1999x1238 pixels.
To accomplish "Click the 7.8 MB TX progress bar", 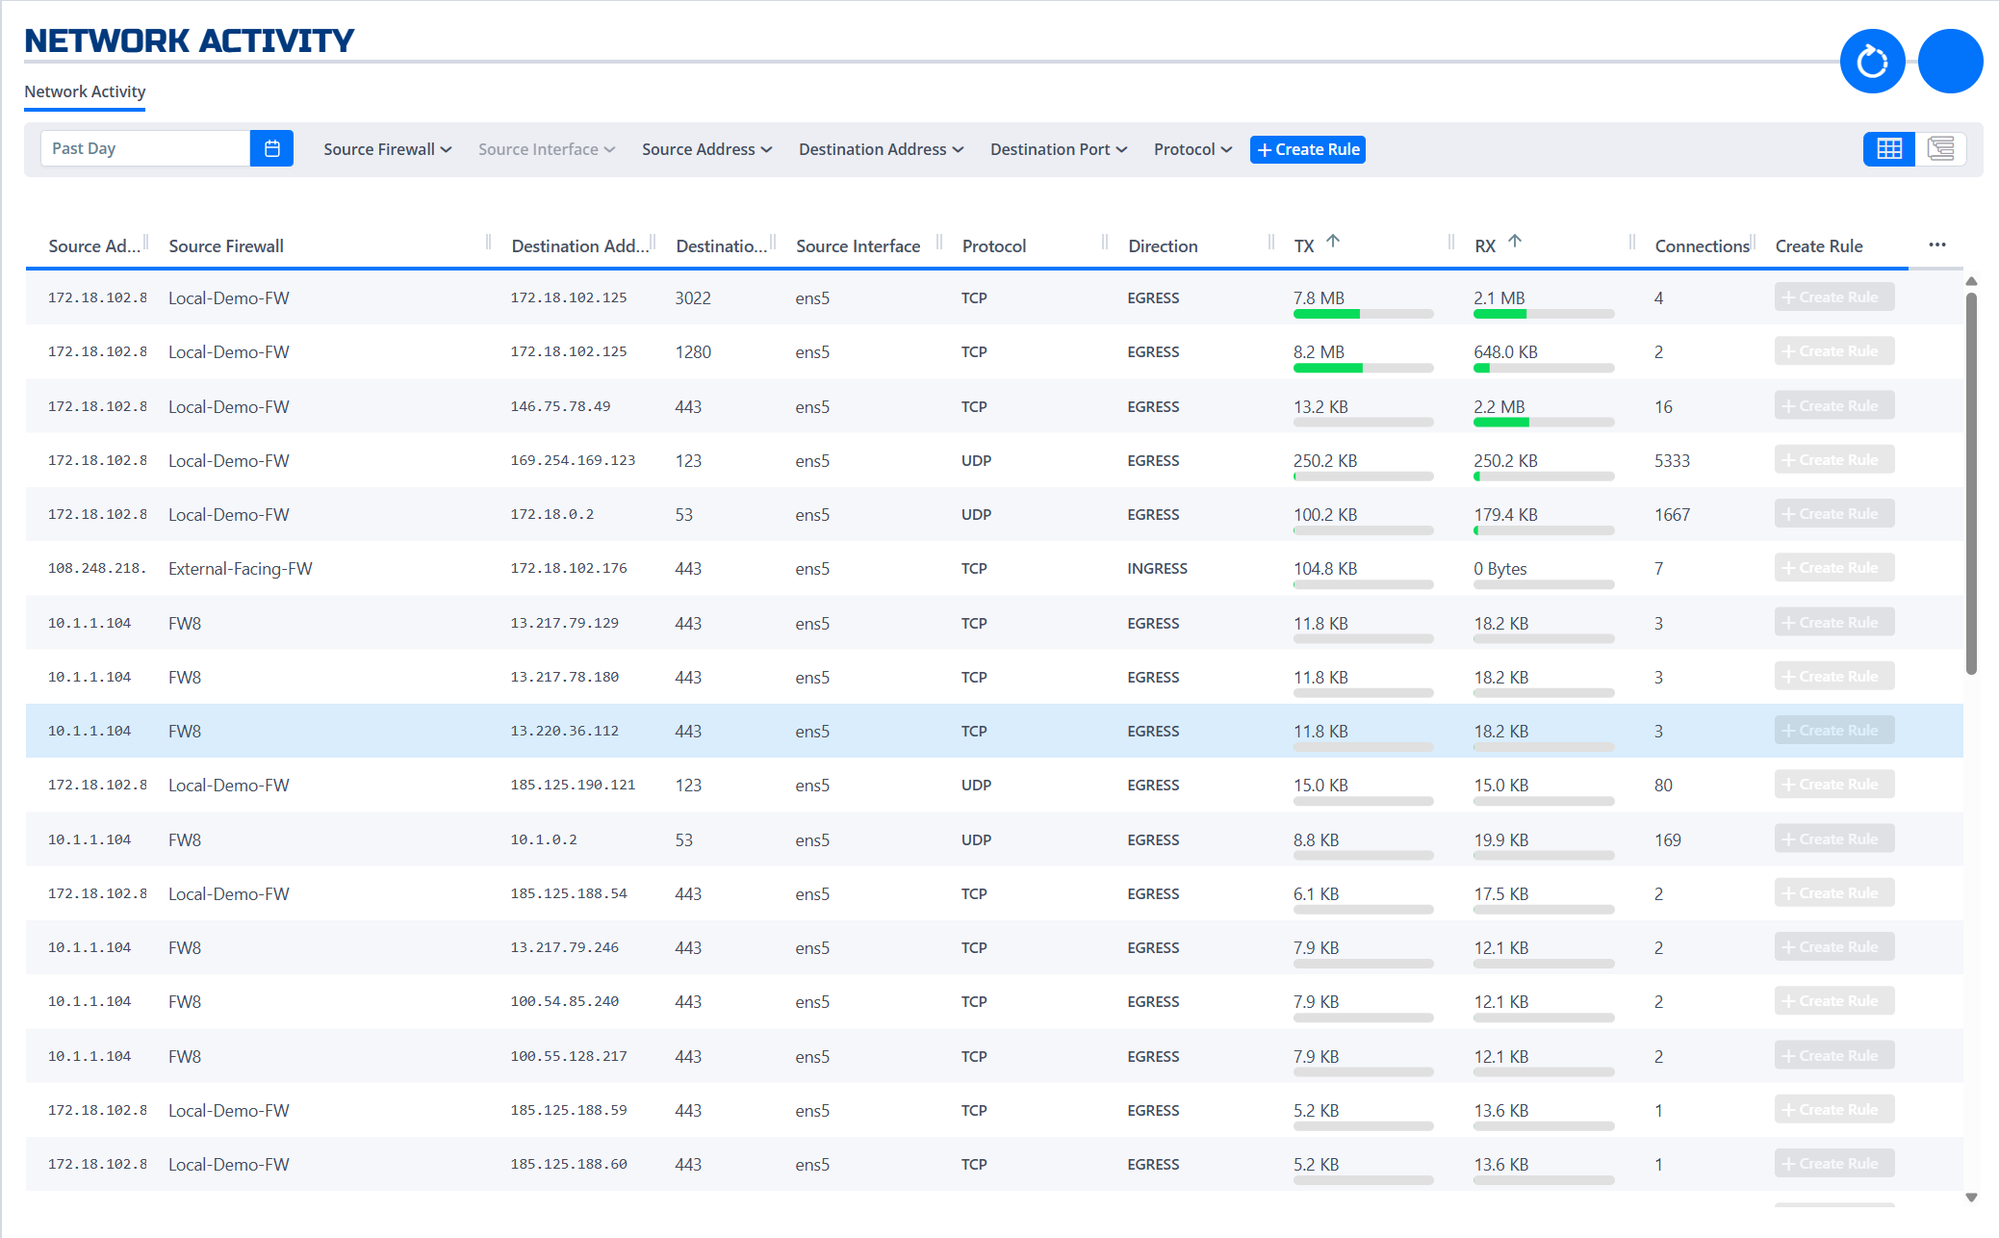I will 1363,314.
